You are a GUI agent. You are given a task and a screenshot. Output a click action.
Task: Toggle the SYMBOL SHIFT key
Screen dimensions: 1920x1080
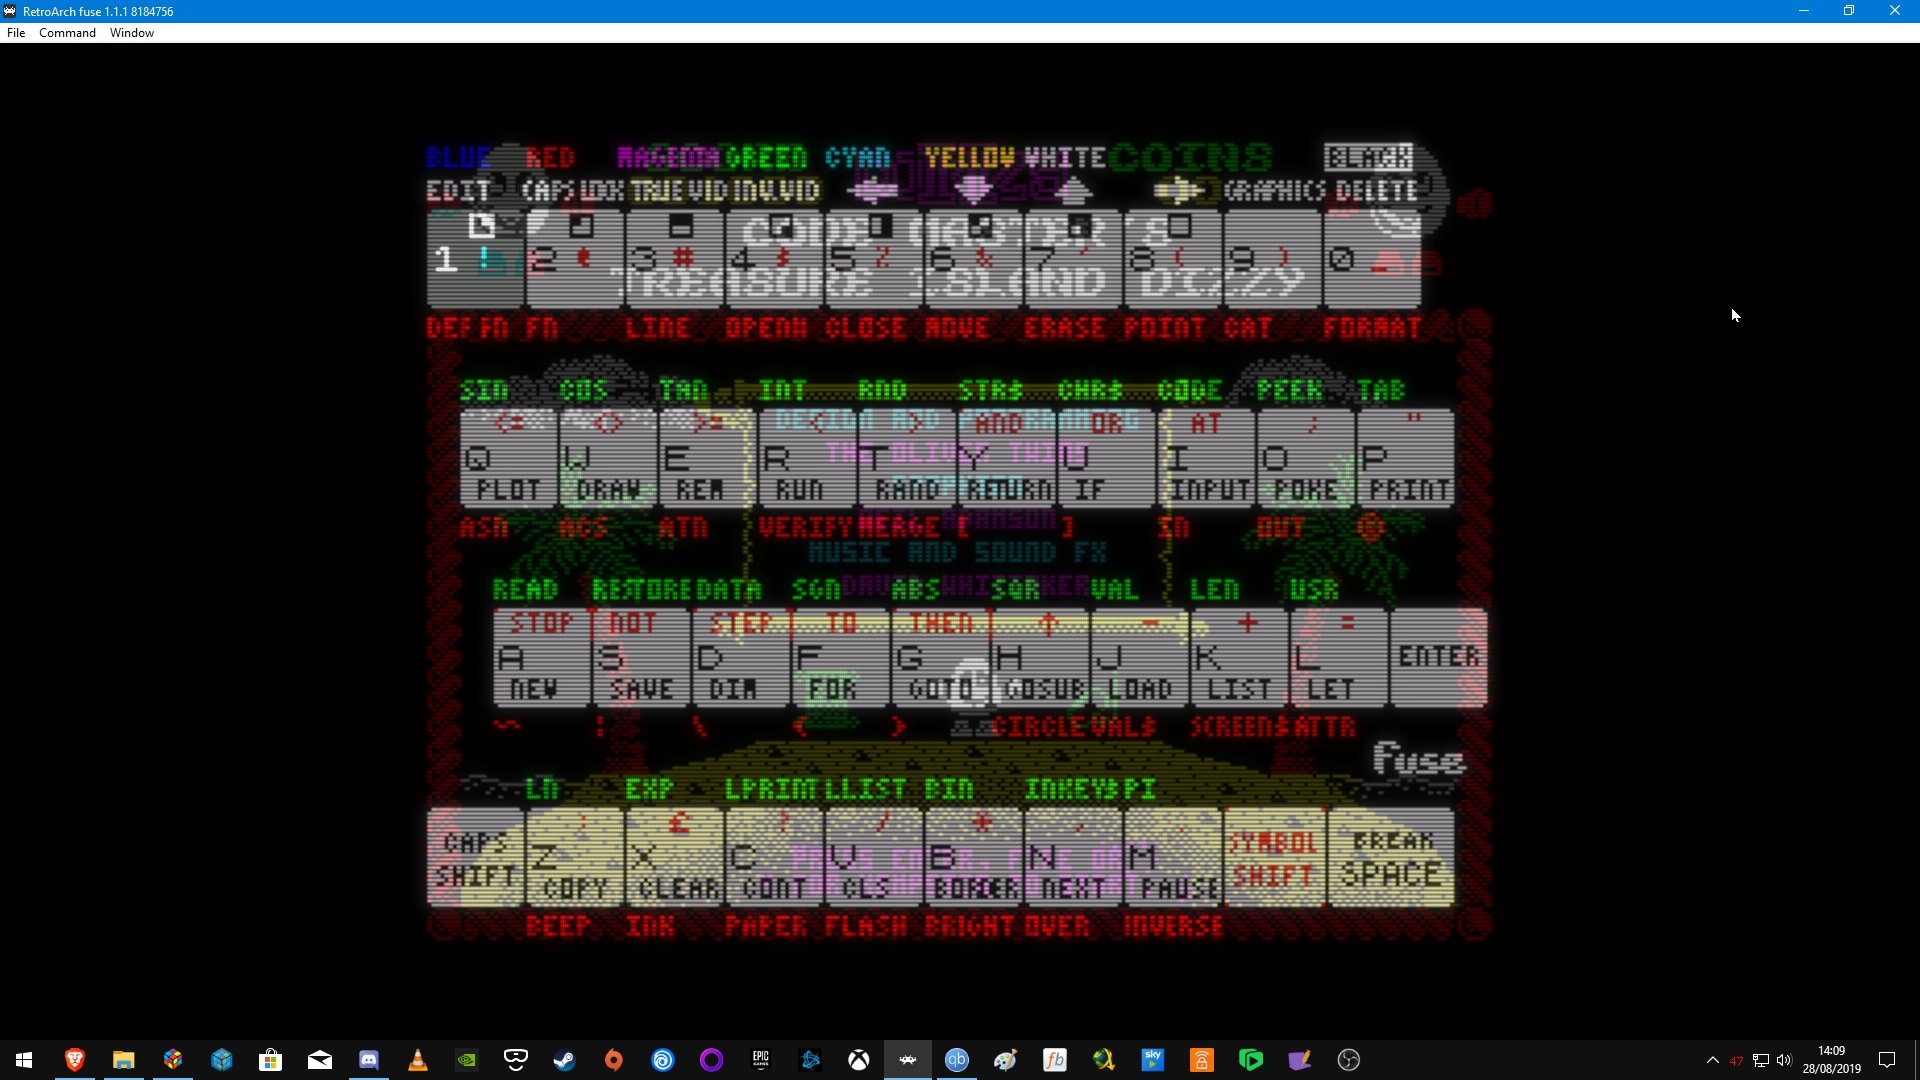[x=1272, y=858]
